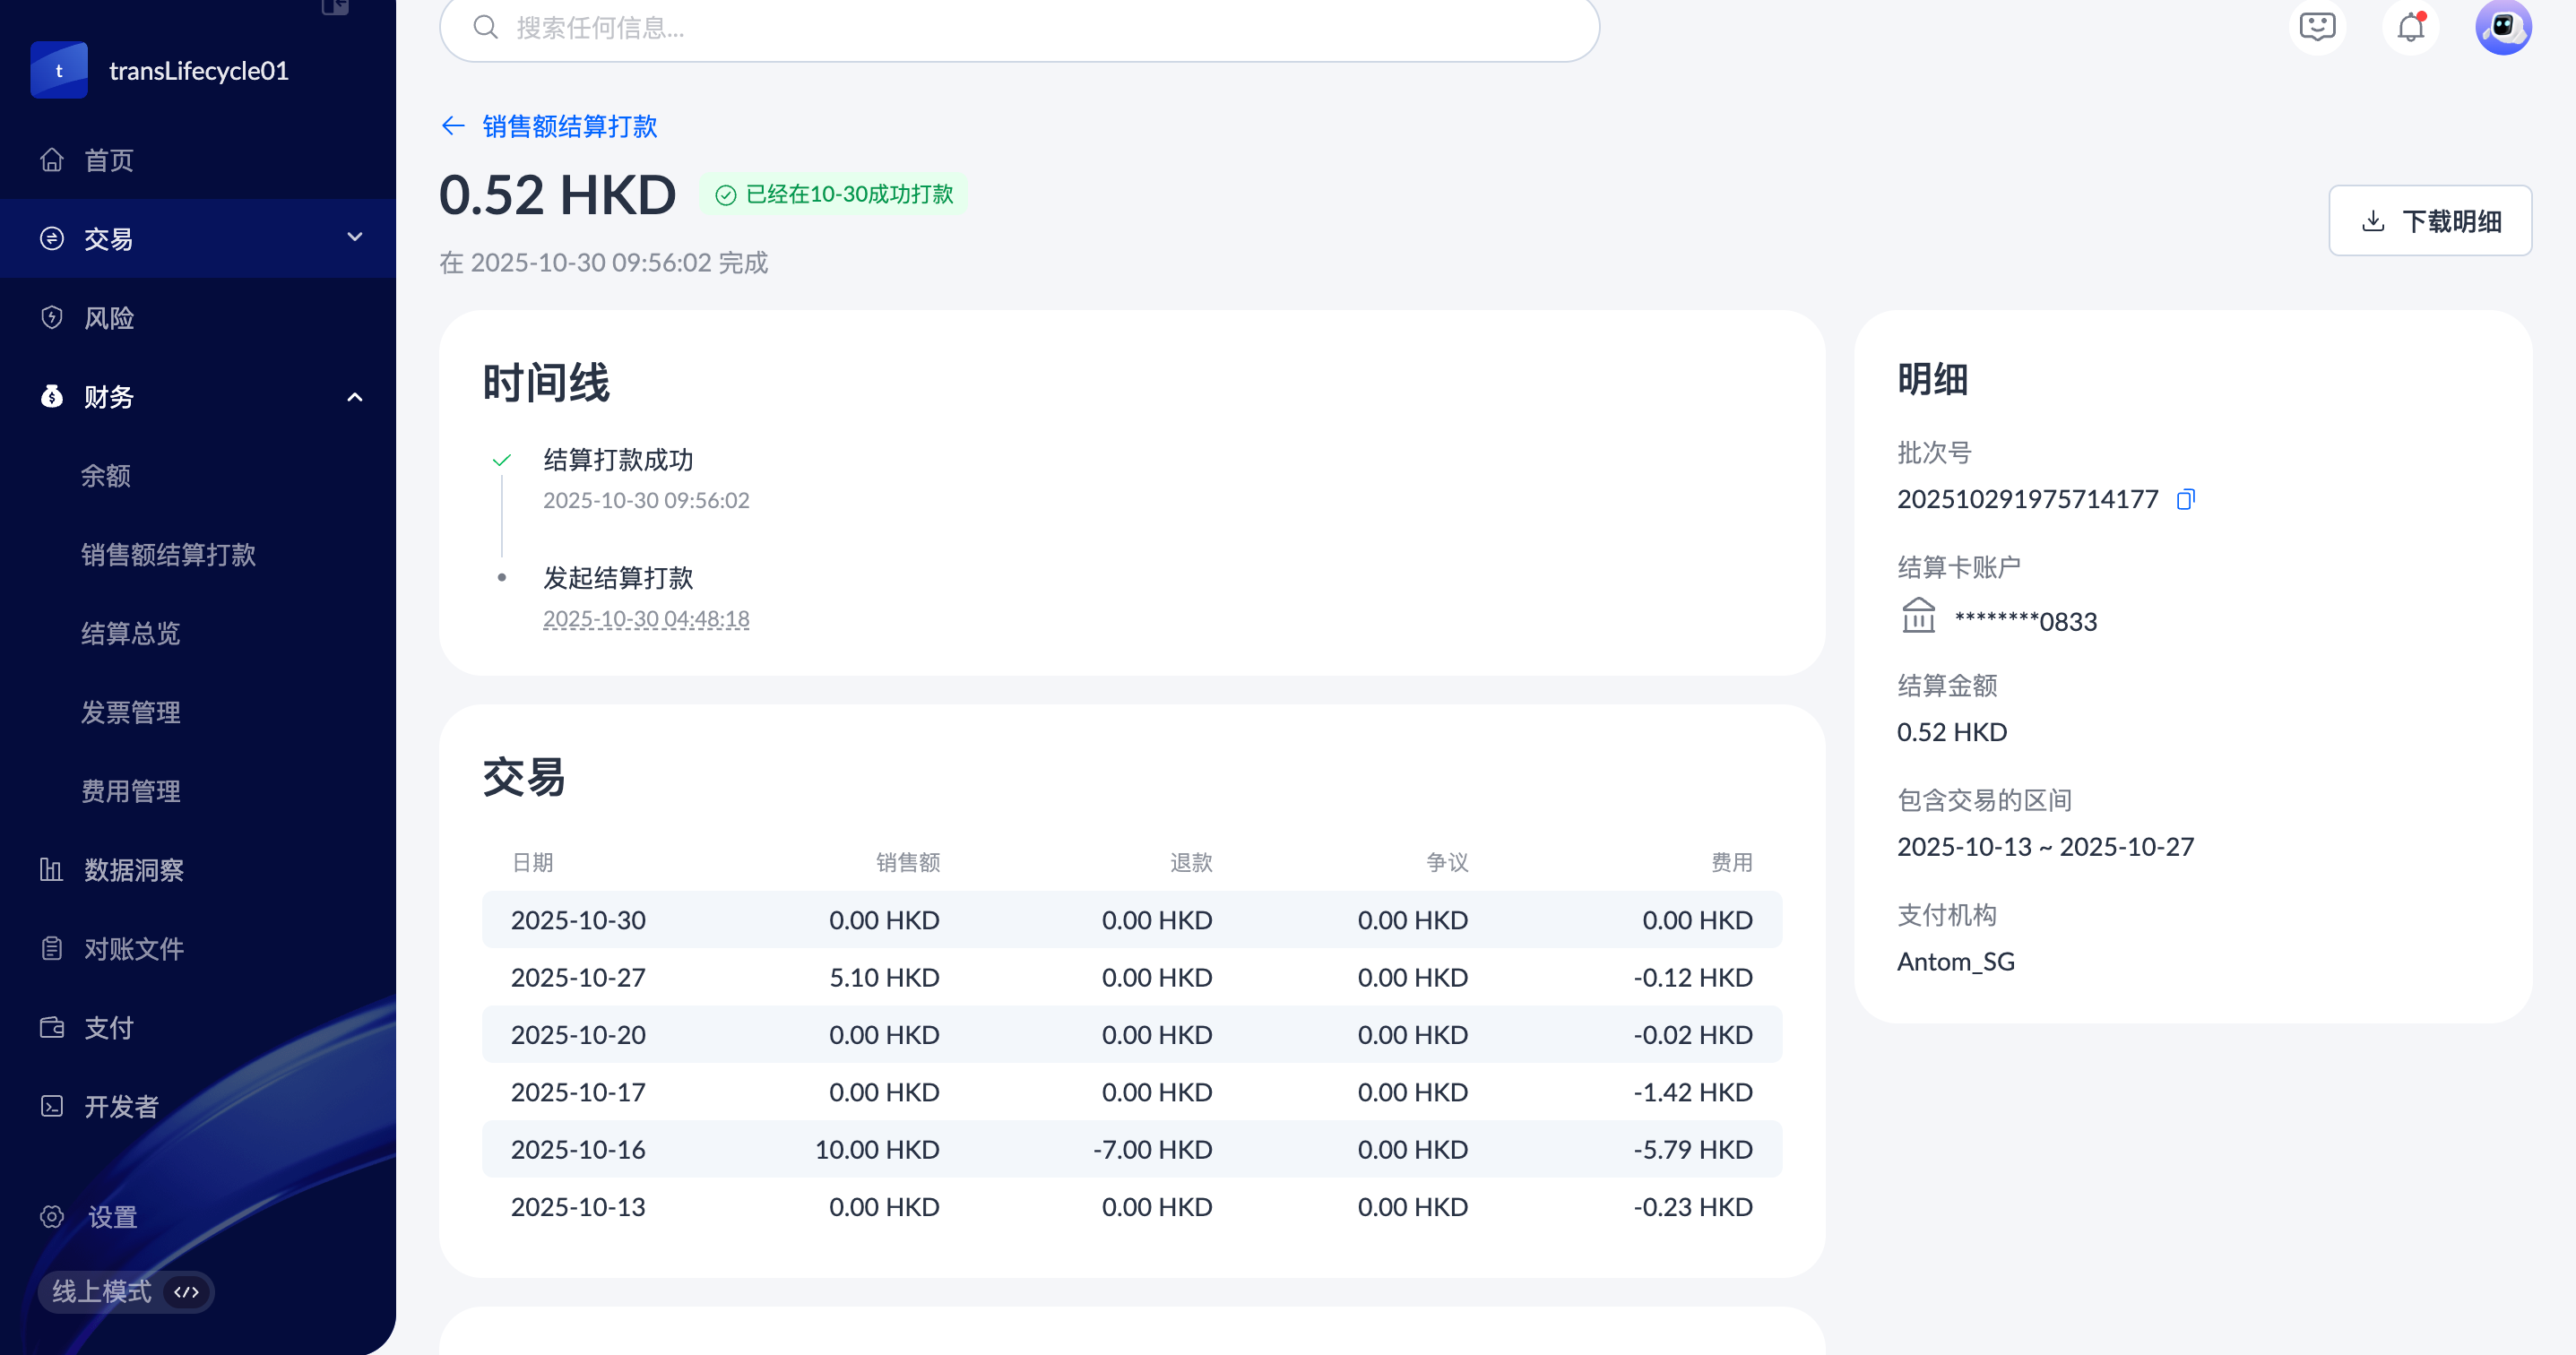Go to 余额 submenu item
The width and height of the screenshot is (2576, 1355).
pyautogui.click(x=106, y=476)
